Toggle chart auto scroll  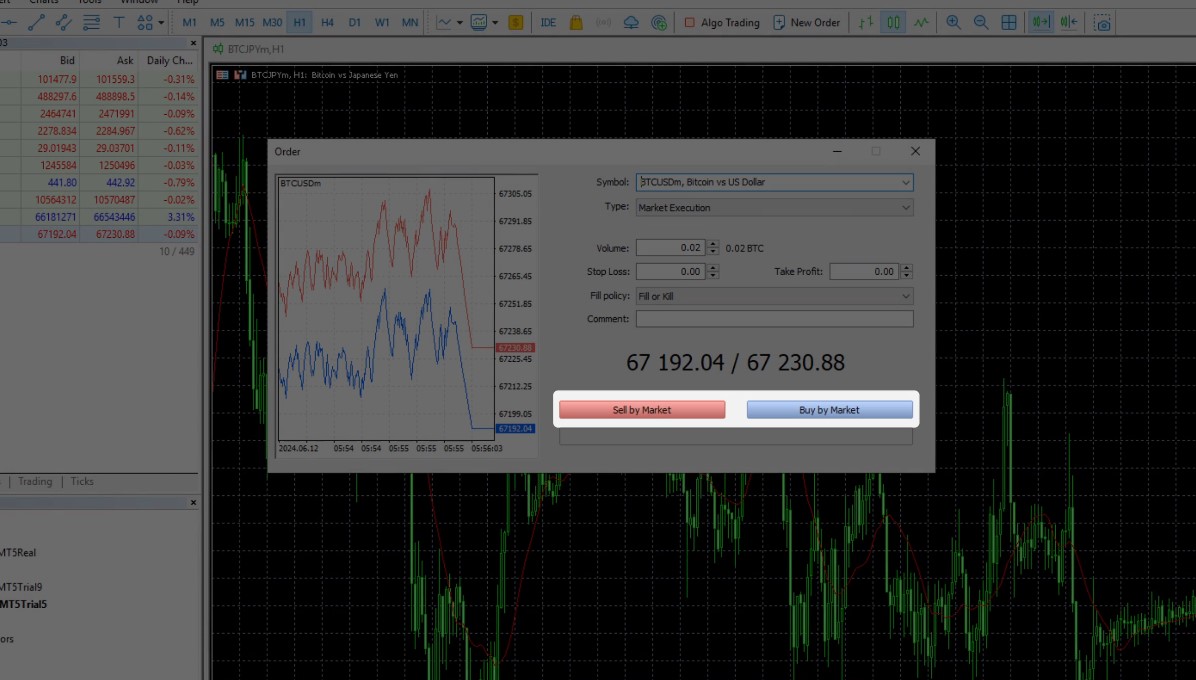[x=1041, y=23]
